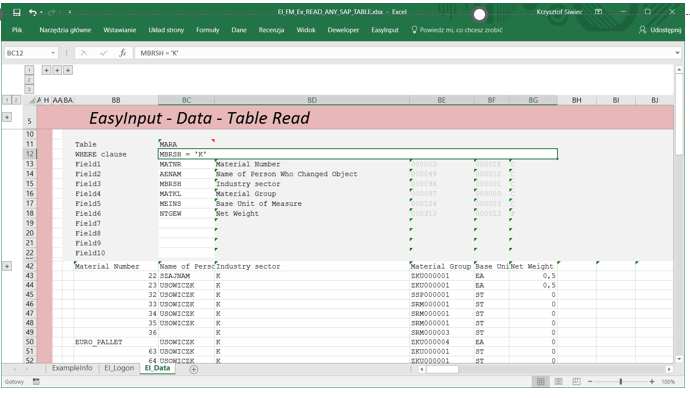Expand row group plus beside row 42

(x=7, y=266)
